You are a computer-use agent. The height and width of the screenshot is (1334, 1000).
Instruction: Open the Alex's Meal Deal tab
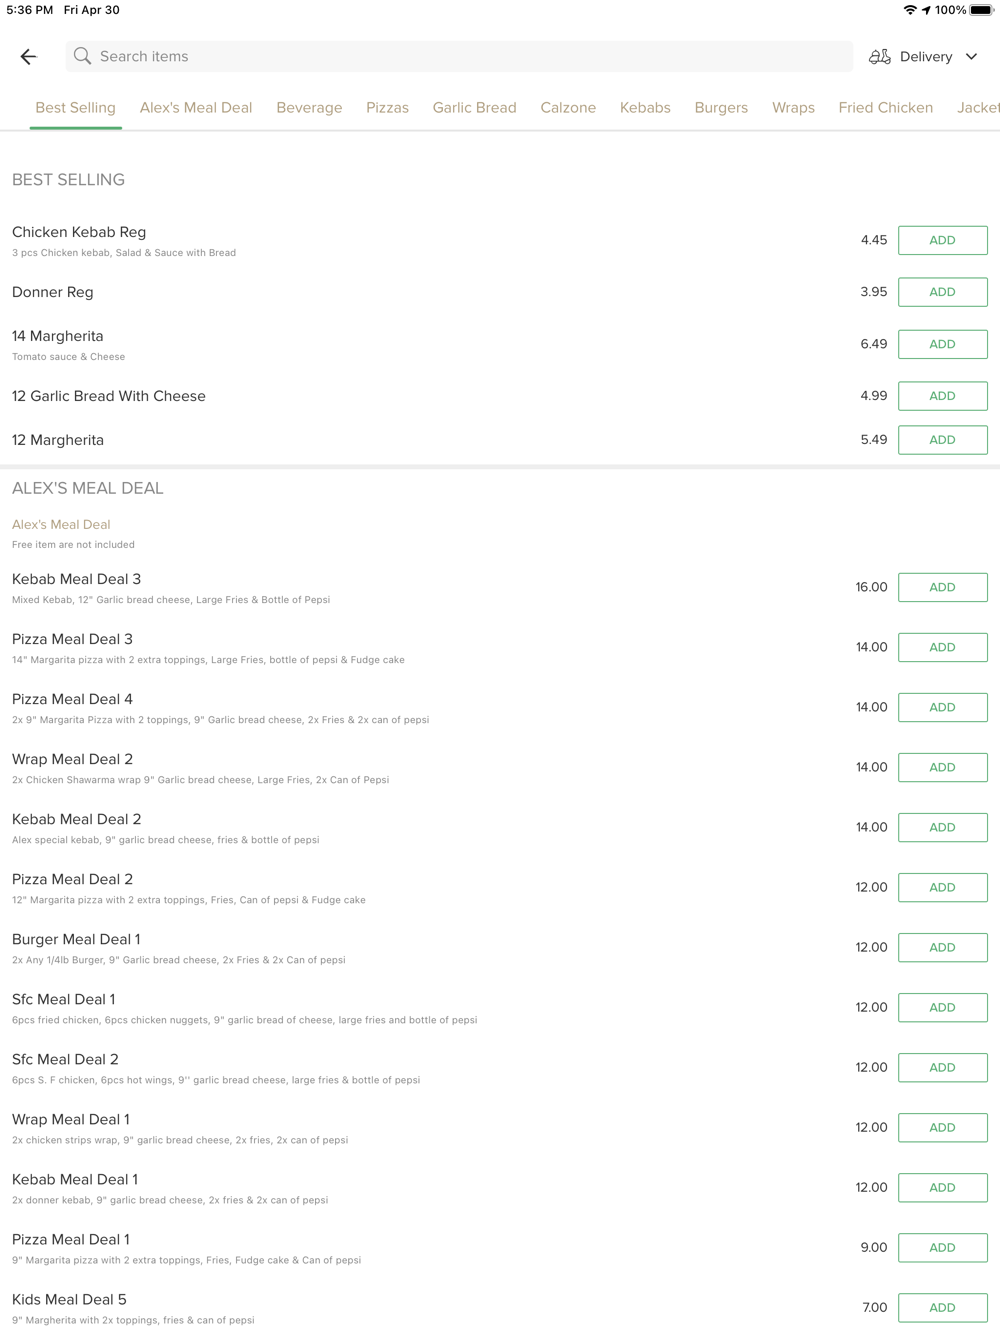tap(196, 108)
